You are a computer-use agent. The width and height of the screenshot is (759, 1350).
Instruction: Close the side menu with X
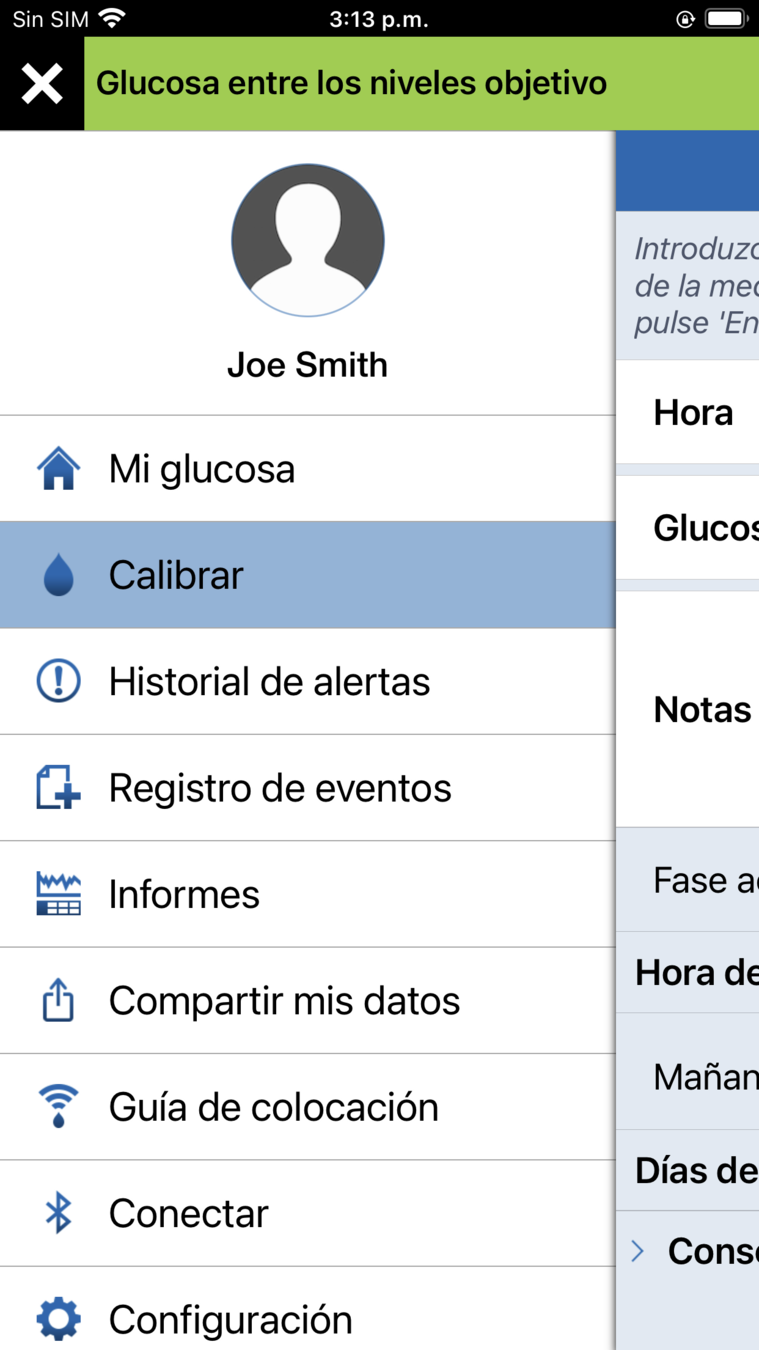tap(42, 84)
